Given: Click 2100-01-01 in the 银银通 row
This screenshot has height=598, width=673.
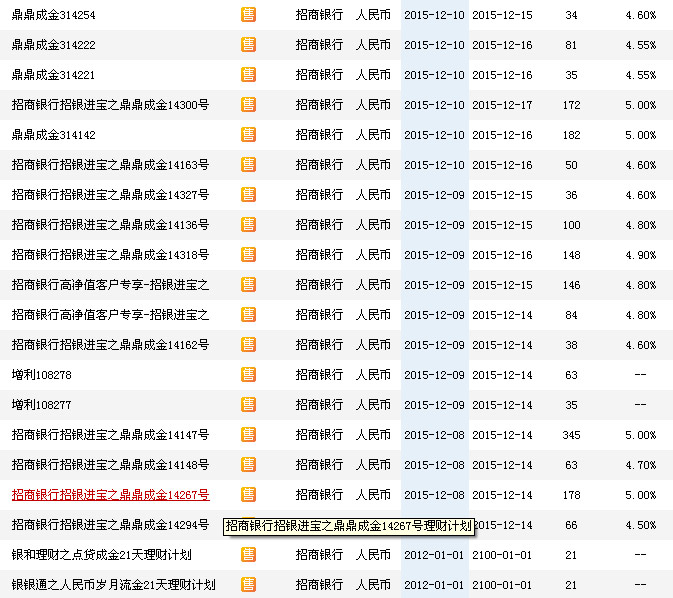Looking at the screenshot, I should click(502, 585).
